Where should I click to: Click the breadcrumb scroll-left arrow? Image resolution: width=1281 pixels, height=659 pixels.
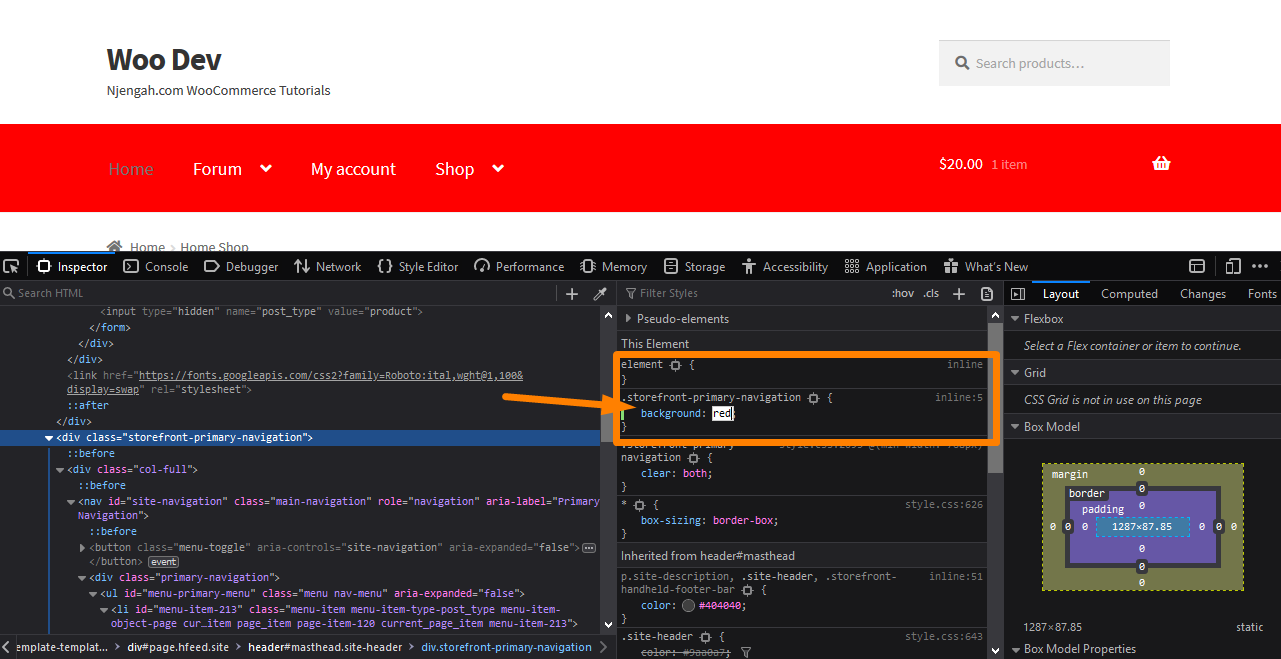pos(7,647)
